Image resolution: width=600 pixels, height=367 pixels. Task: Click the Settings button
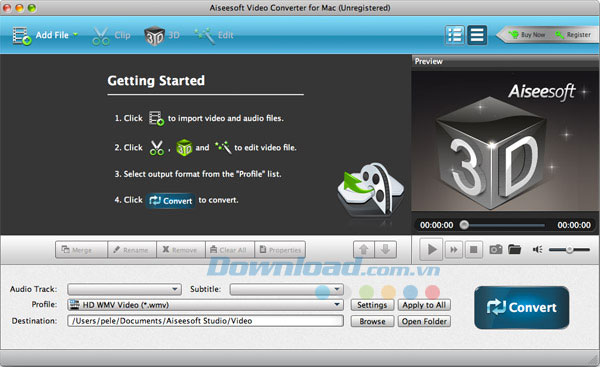[372, 305]
